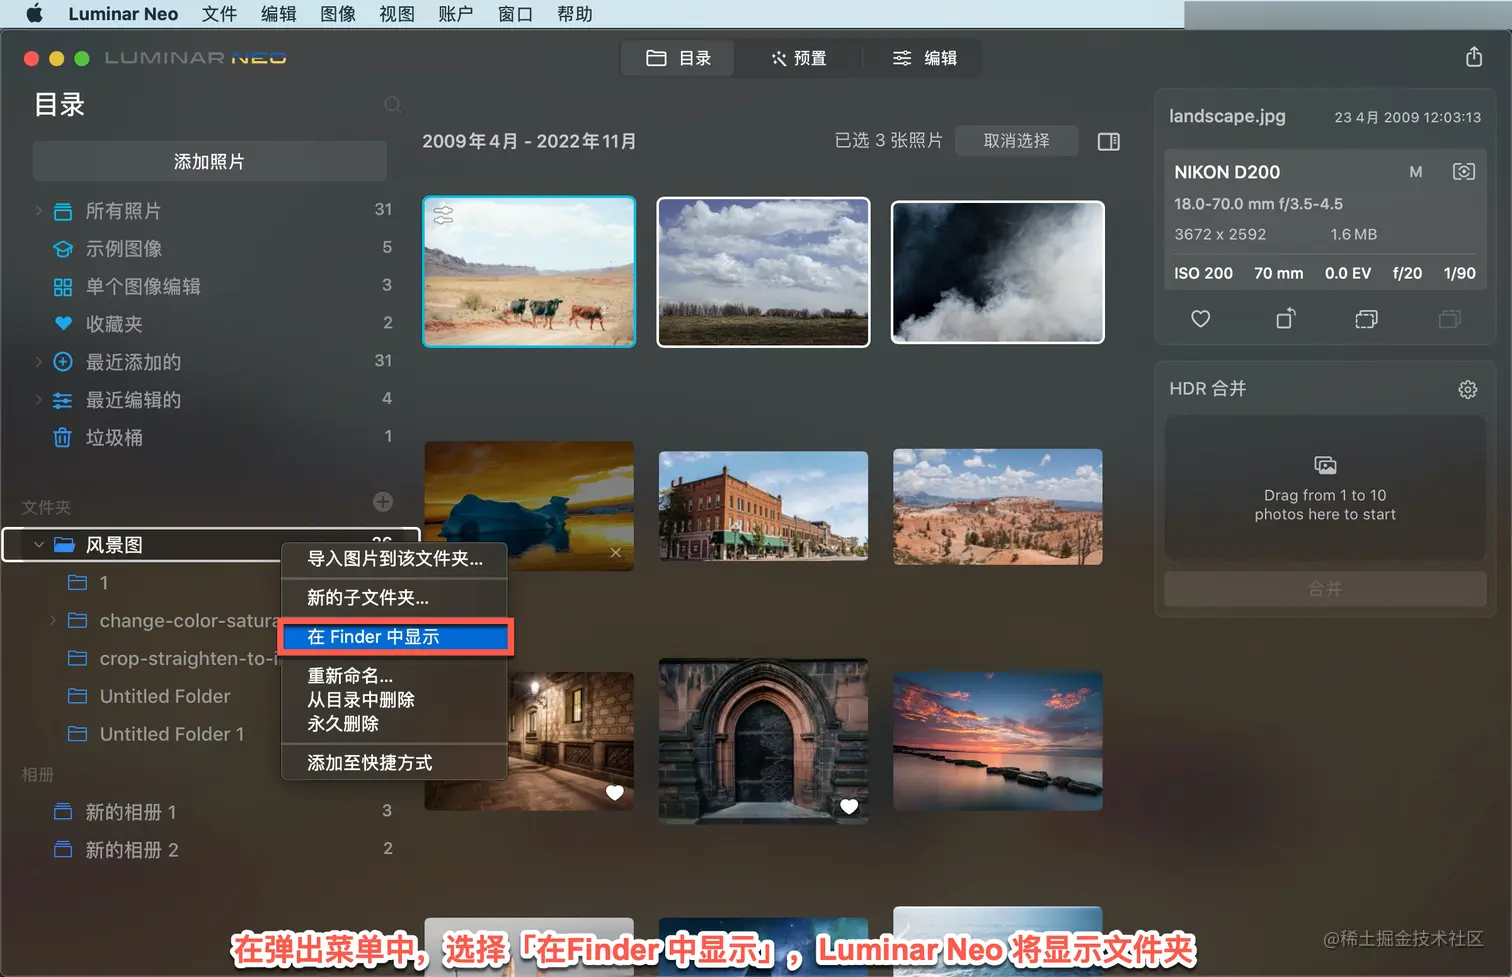
Task: Click the 合并 merge button
Action: [x=1325, y=589]
